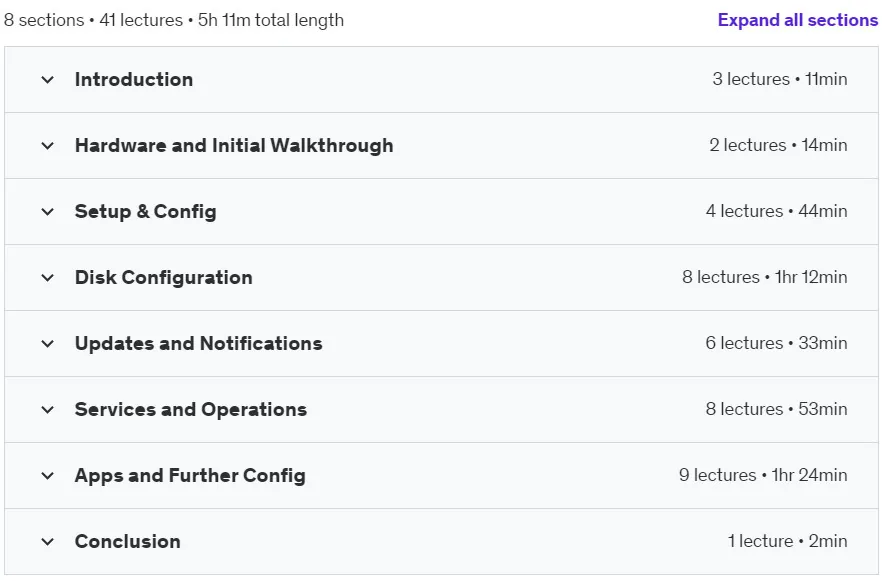This screenshot has height=581, width=882.
Task: Click Expand all sections link
Action: [x=798, y=20]
